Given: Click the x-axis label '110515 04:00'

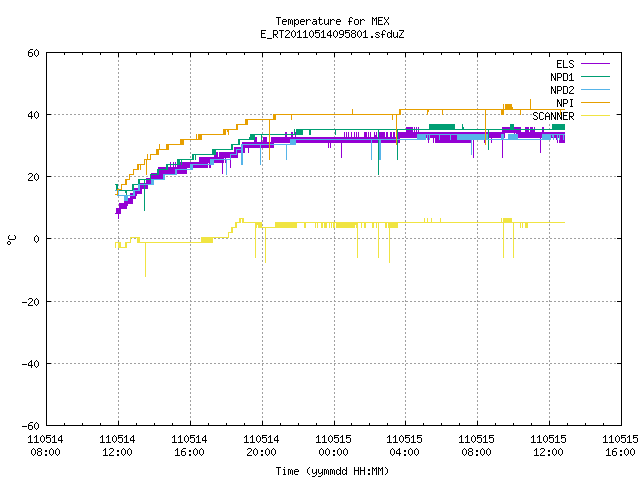Looking at the screenshot, I should pos(404,446).
